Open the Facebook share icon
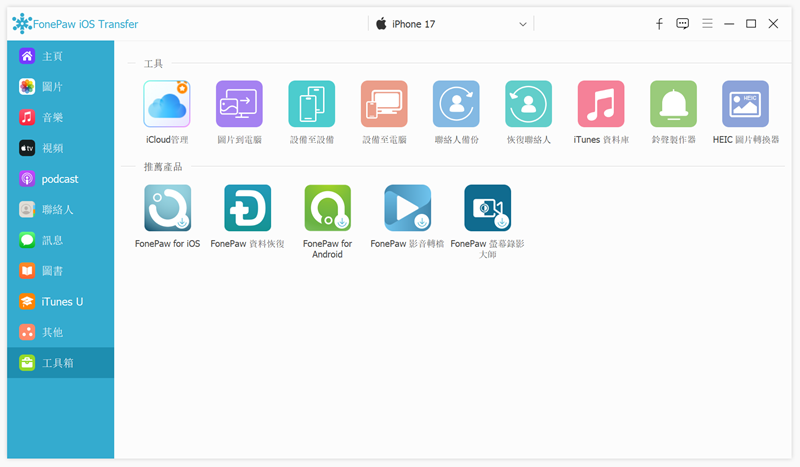800x467 pixels. 659,23
